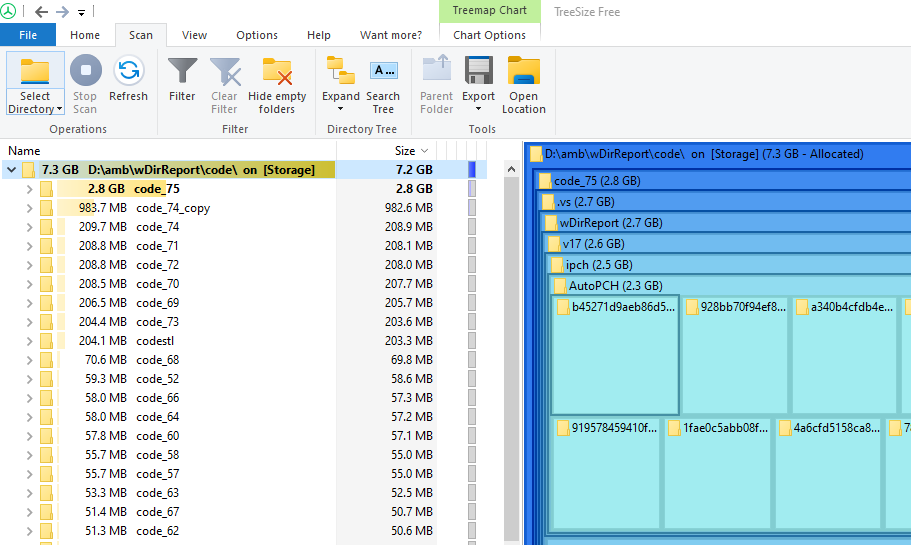Open the Help tab
The width and height of the screenshot is (911, 545).
318,35
